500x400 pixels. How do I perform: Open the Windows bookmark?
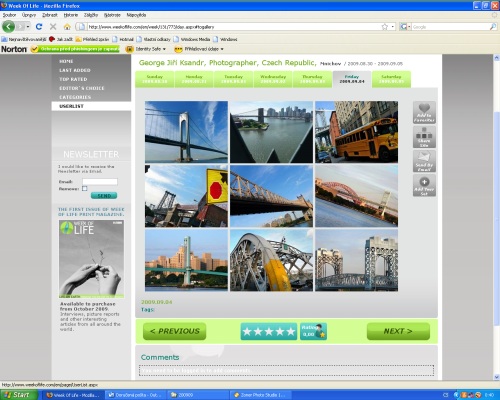pos(225,39)
